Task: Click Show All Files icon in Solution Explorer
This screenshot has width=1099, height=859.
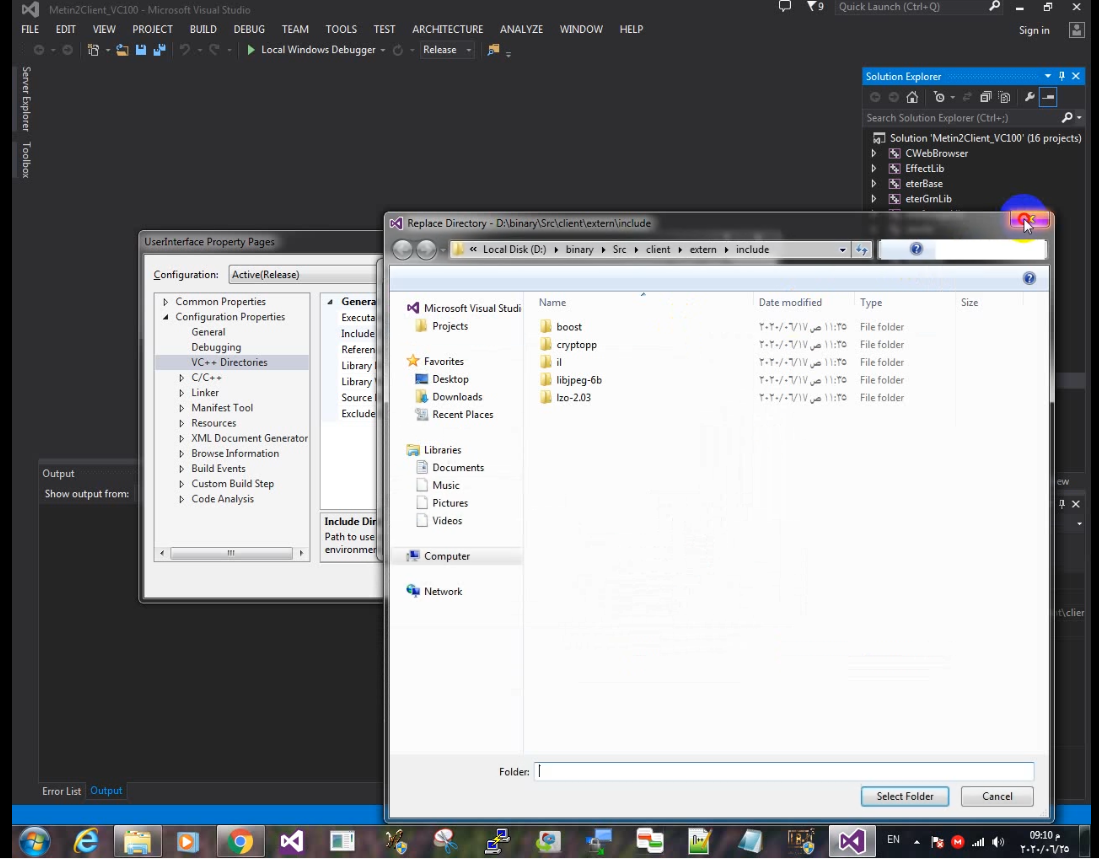Action: coord(1004,97)
